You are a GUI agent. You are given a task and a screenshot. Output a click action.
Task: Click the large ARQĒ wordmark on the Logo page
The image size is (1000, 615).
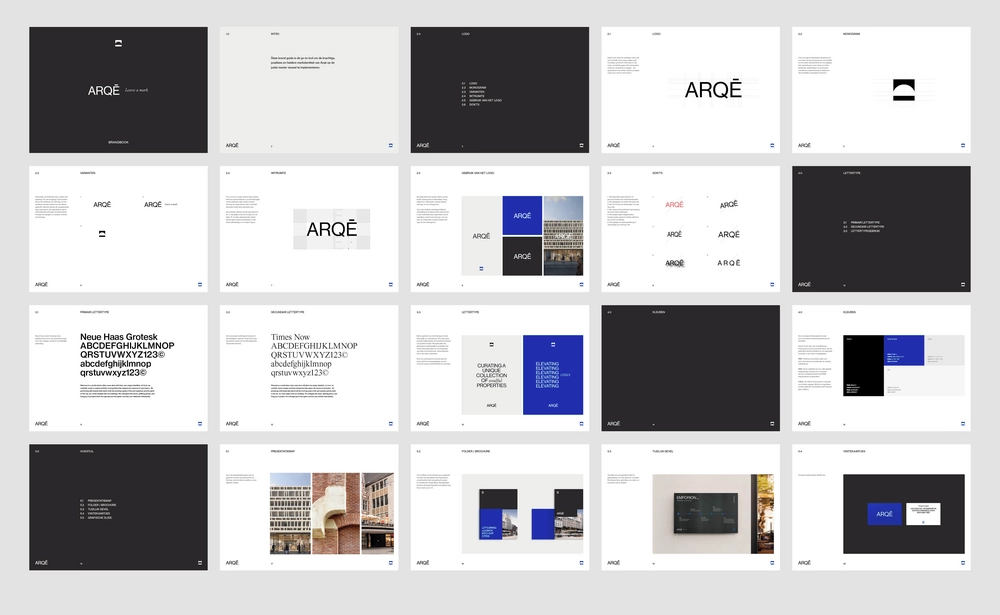pyautogui.click(x=713, y=91)
